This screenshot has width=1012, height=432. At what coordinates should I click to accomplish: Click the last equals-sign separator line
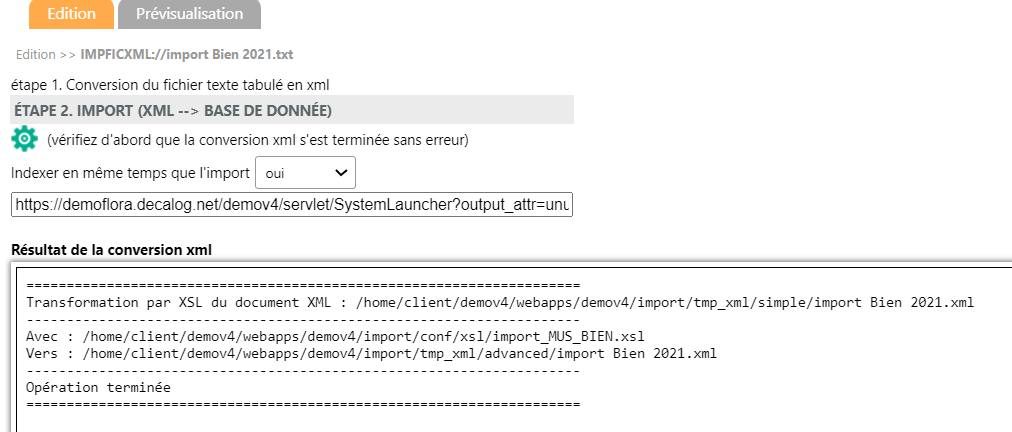(303, 405)
